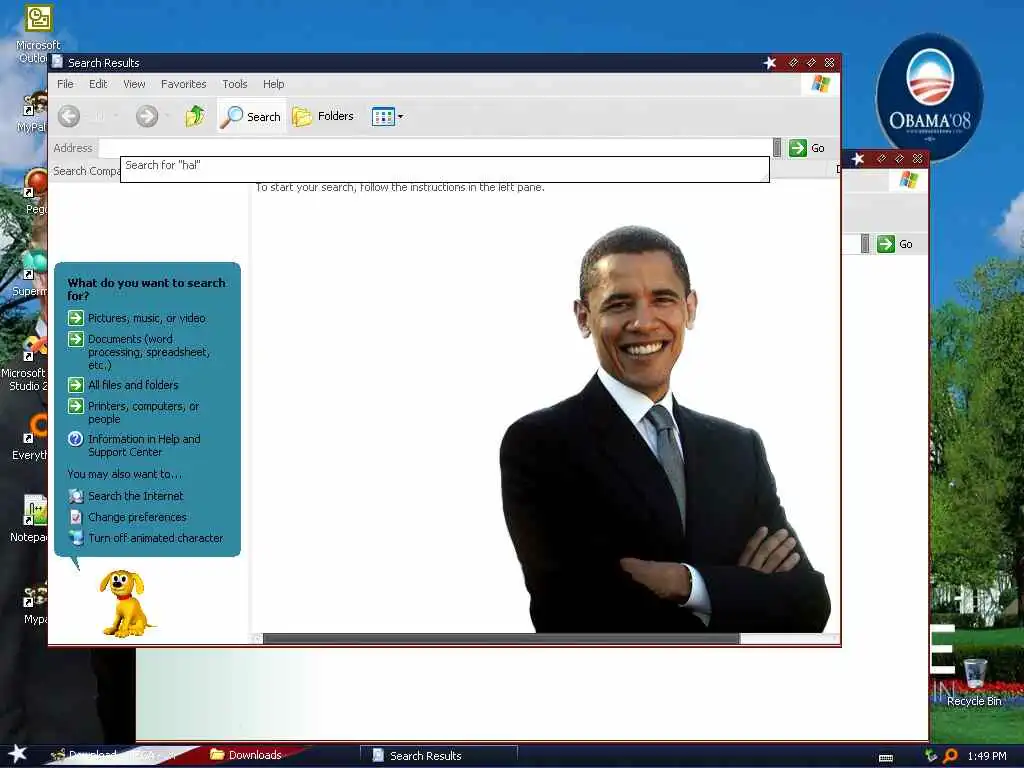
Task: Click Go button in Search Results window
Action: (807, 148)
